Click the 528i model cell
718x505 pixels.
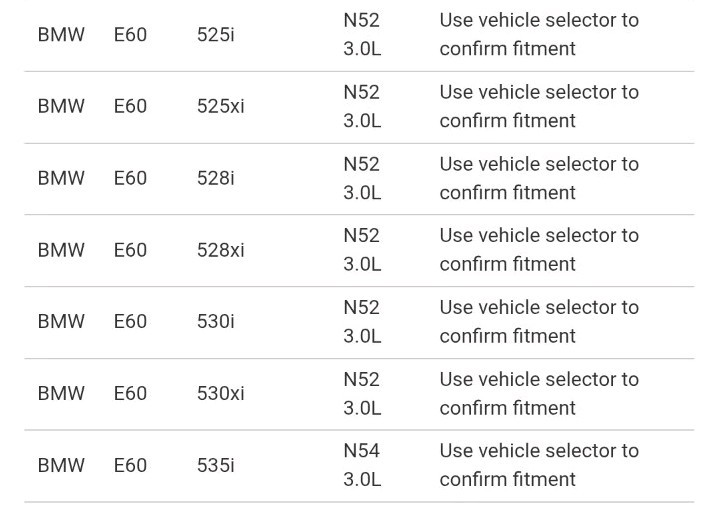(216, 178)
